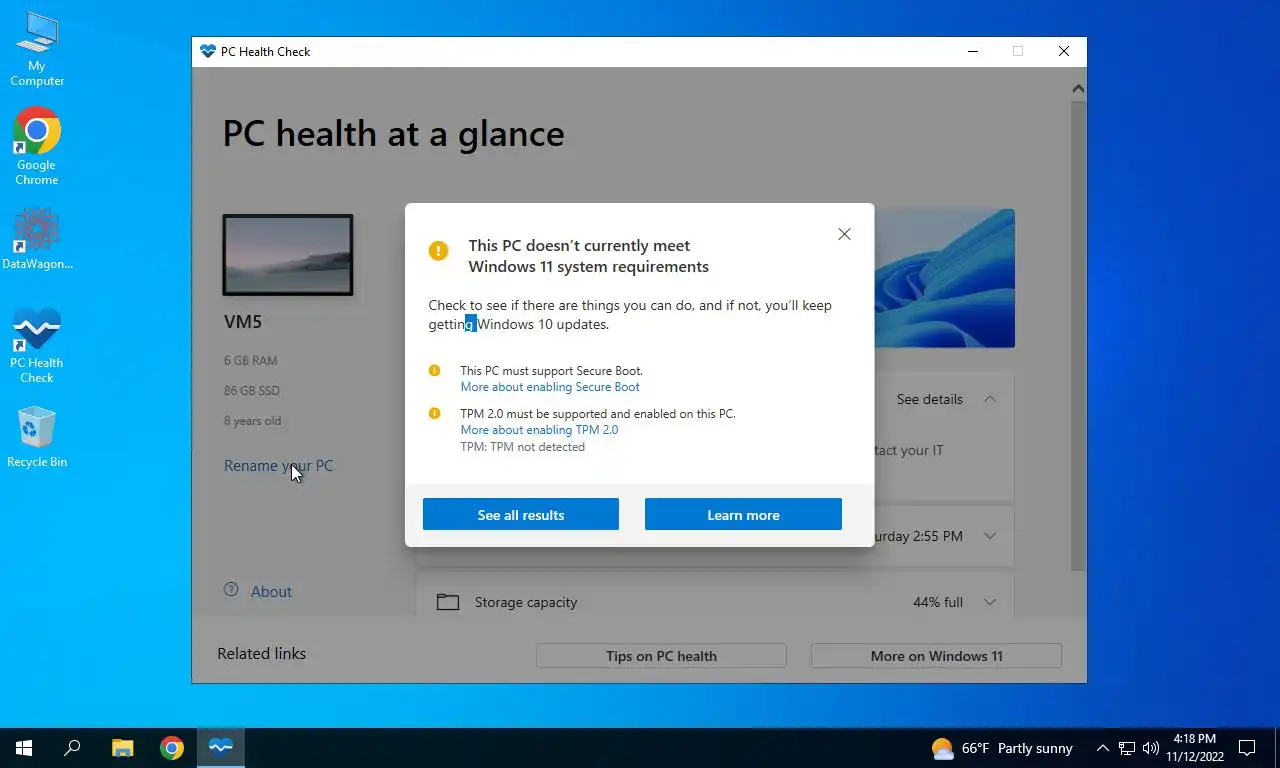The height and width of the screenshot is (768, 1280).
Task: Click the TPM 2.0 warning icon
Action: click(x=434, y=413)
